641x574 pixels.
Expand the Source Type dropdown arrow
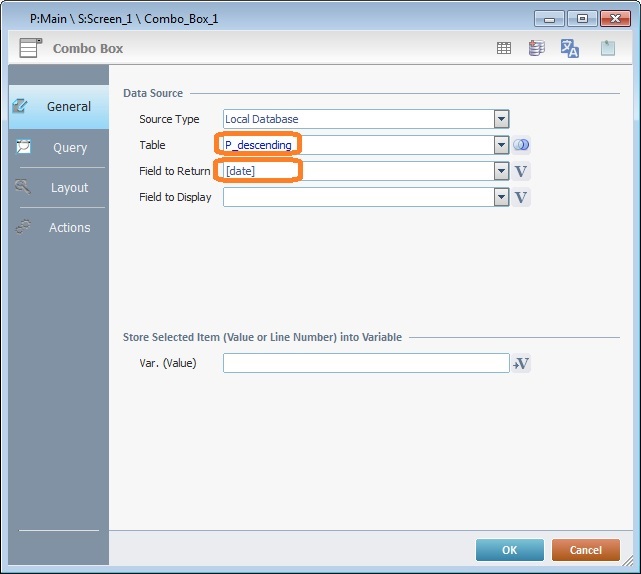pyautogui.click(x=501, y=119)
